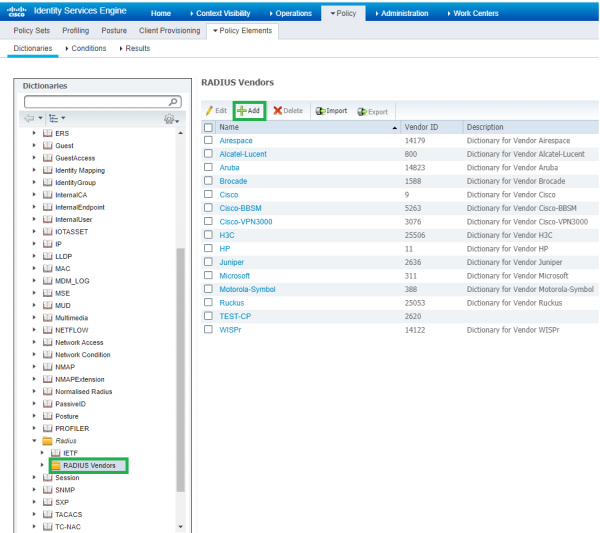Click the Edit pencil icon
This screenshot has height=533, width=600.
coord(209,110)
